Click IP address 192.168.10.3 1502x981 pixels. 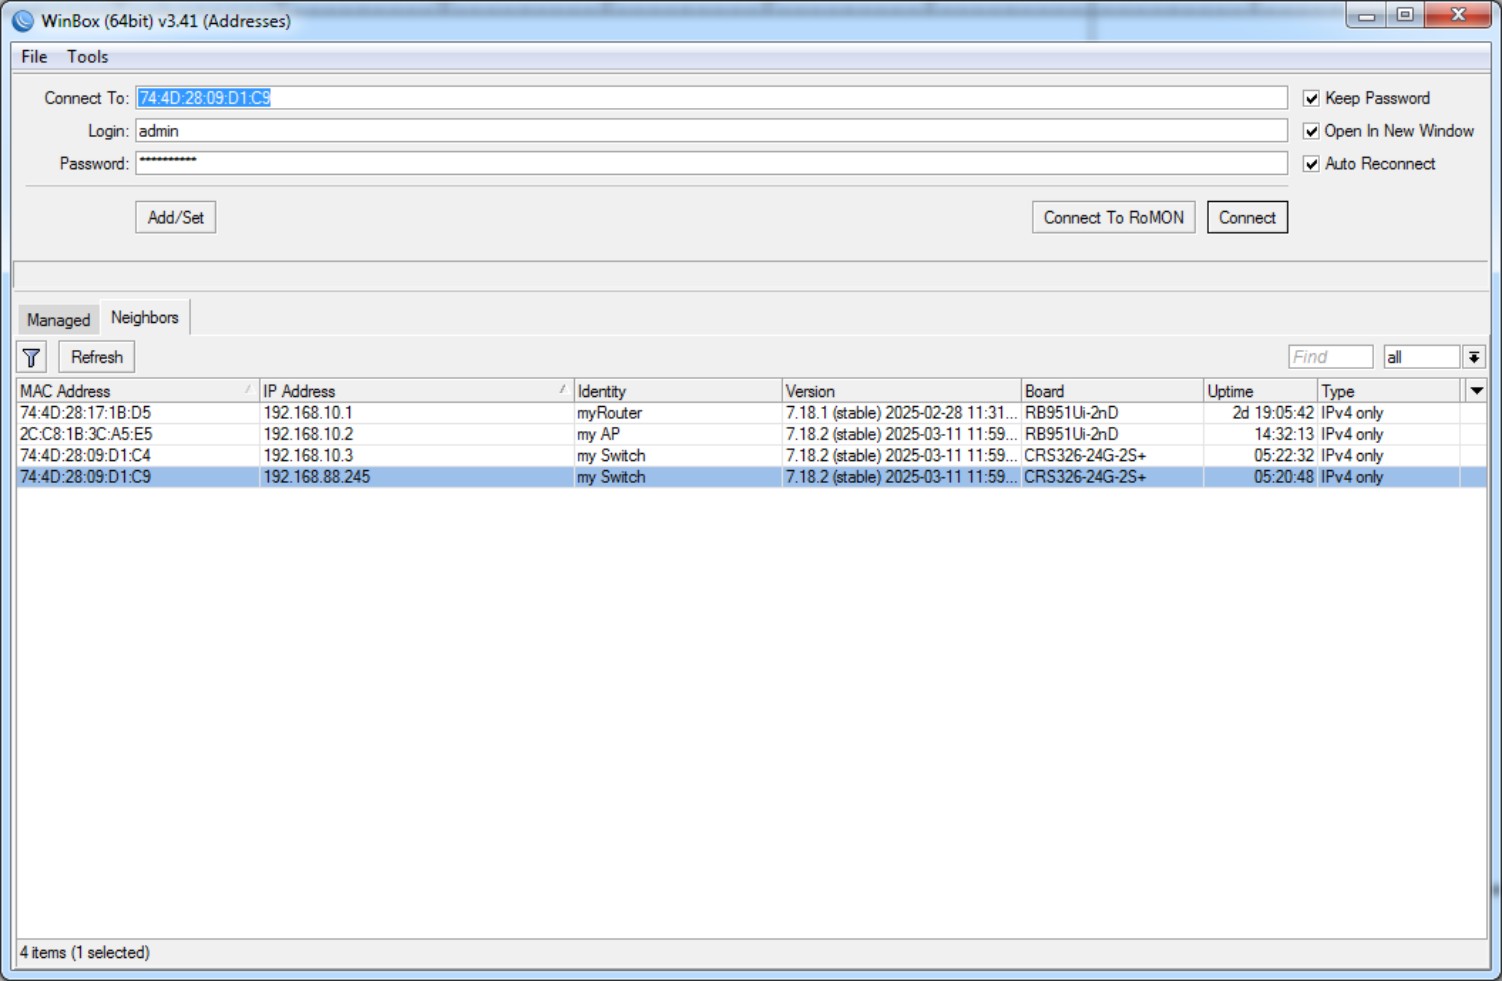(x=308, y=456)
